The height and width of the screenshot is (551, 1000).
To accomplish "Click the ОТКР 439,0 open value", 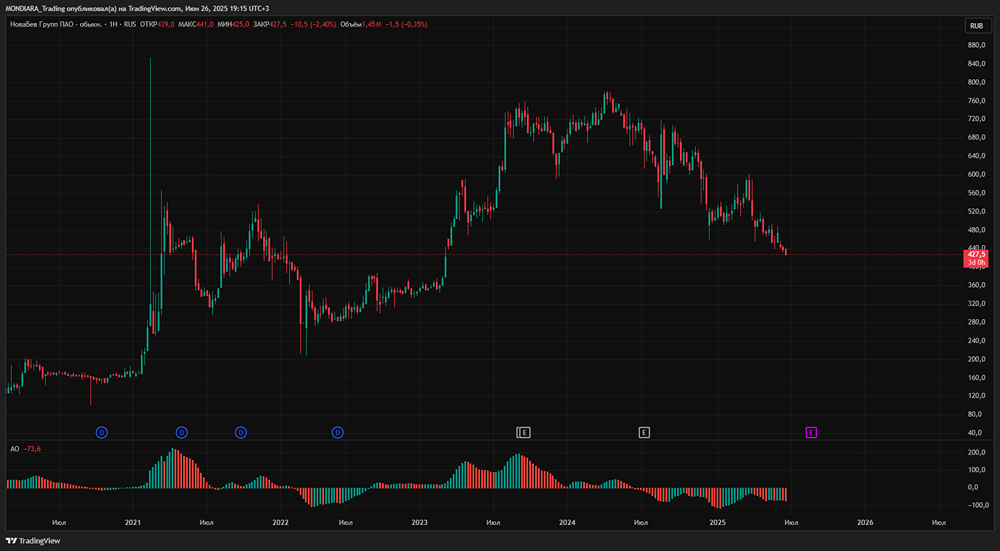I will [x=157, y=24].
